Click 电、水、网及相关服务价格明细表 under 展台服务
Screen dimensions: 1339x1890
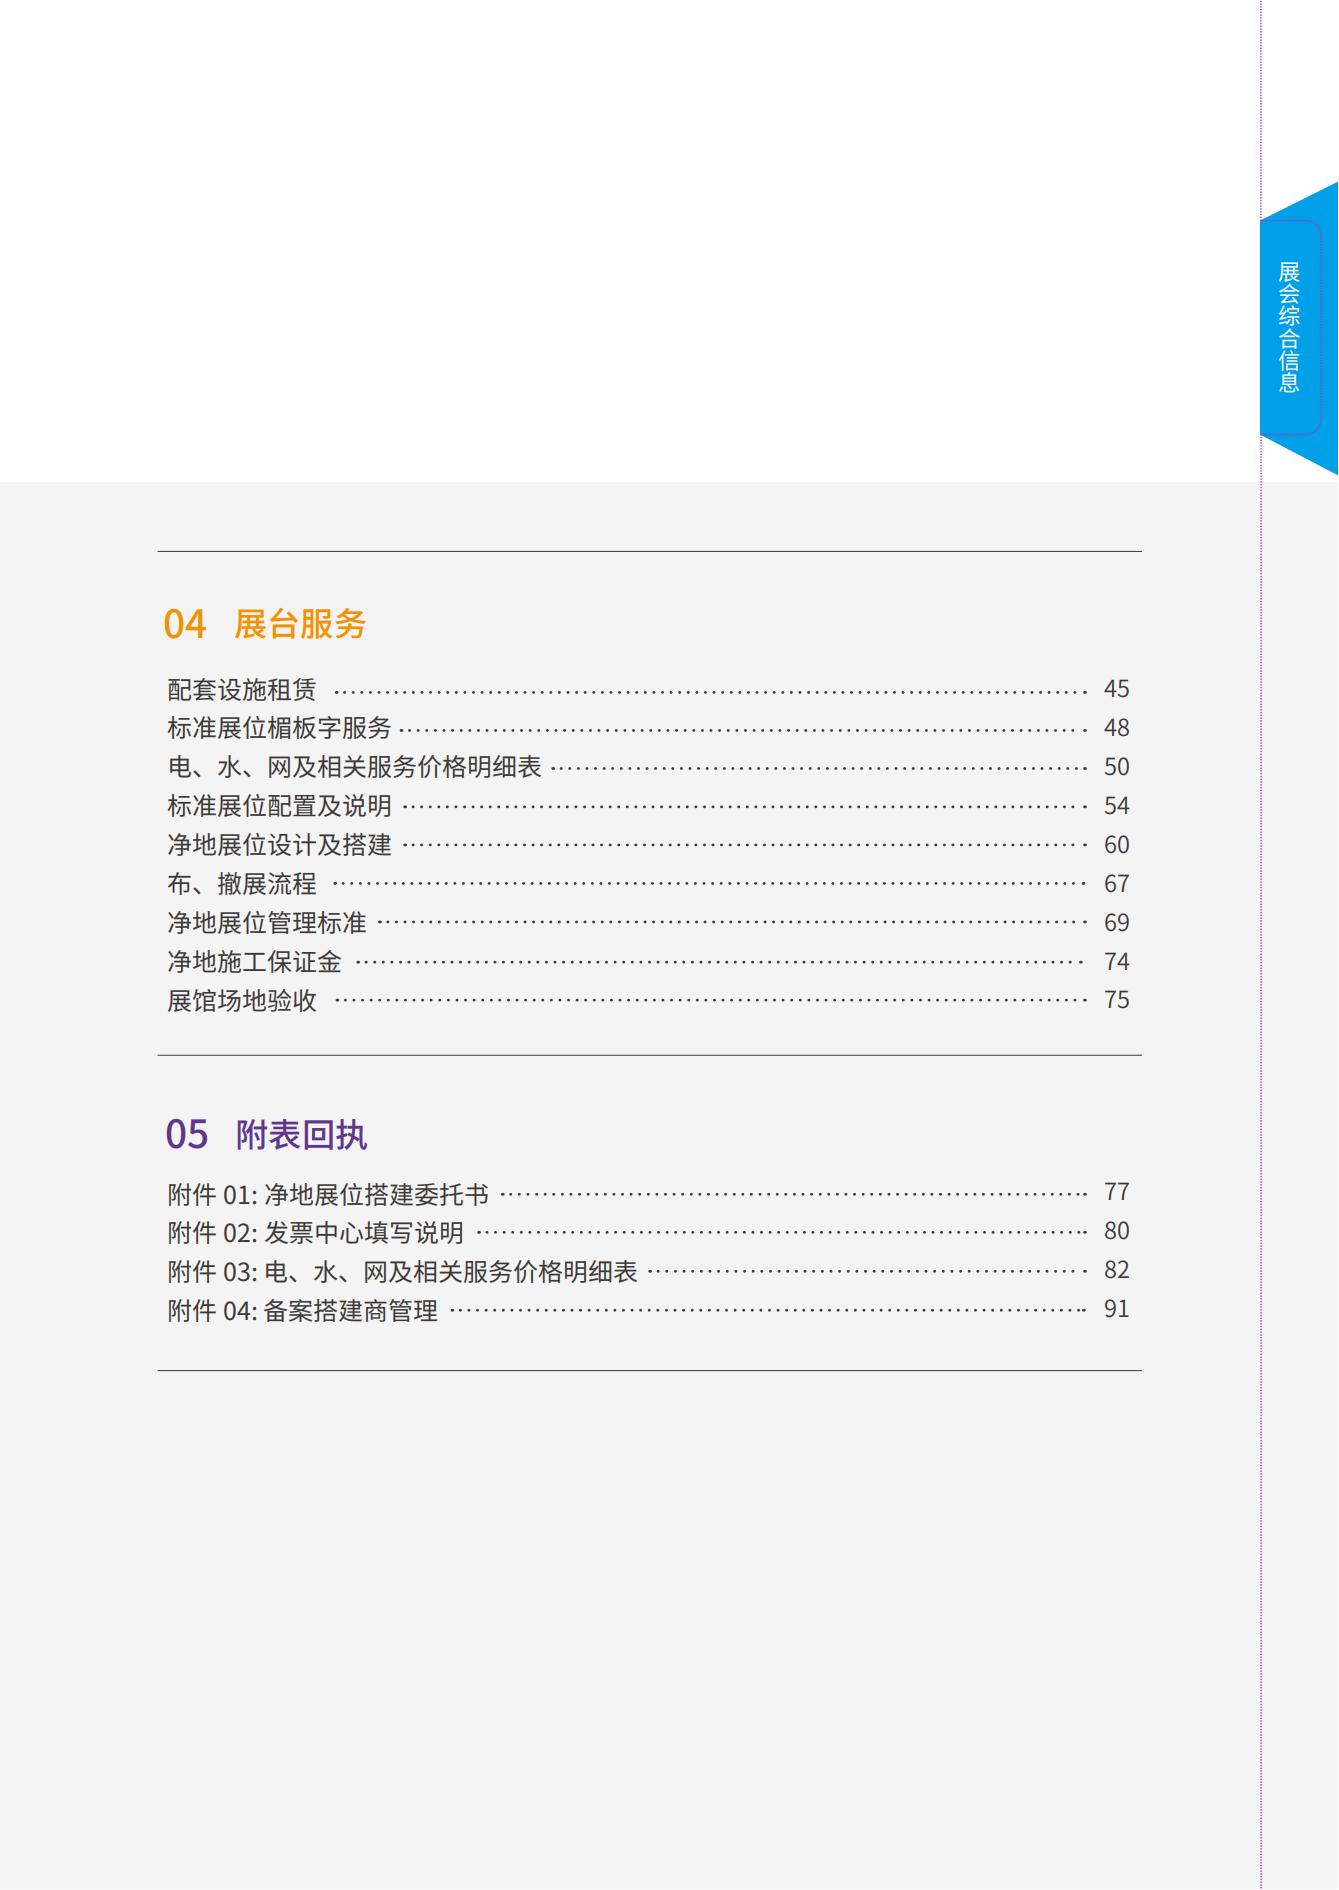point(354,767)
